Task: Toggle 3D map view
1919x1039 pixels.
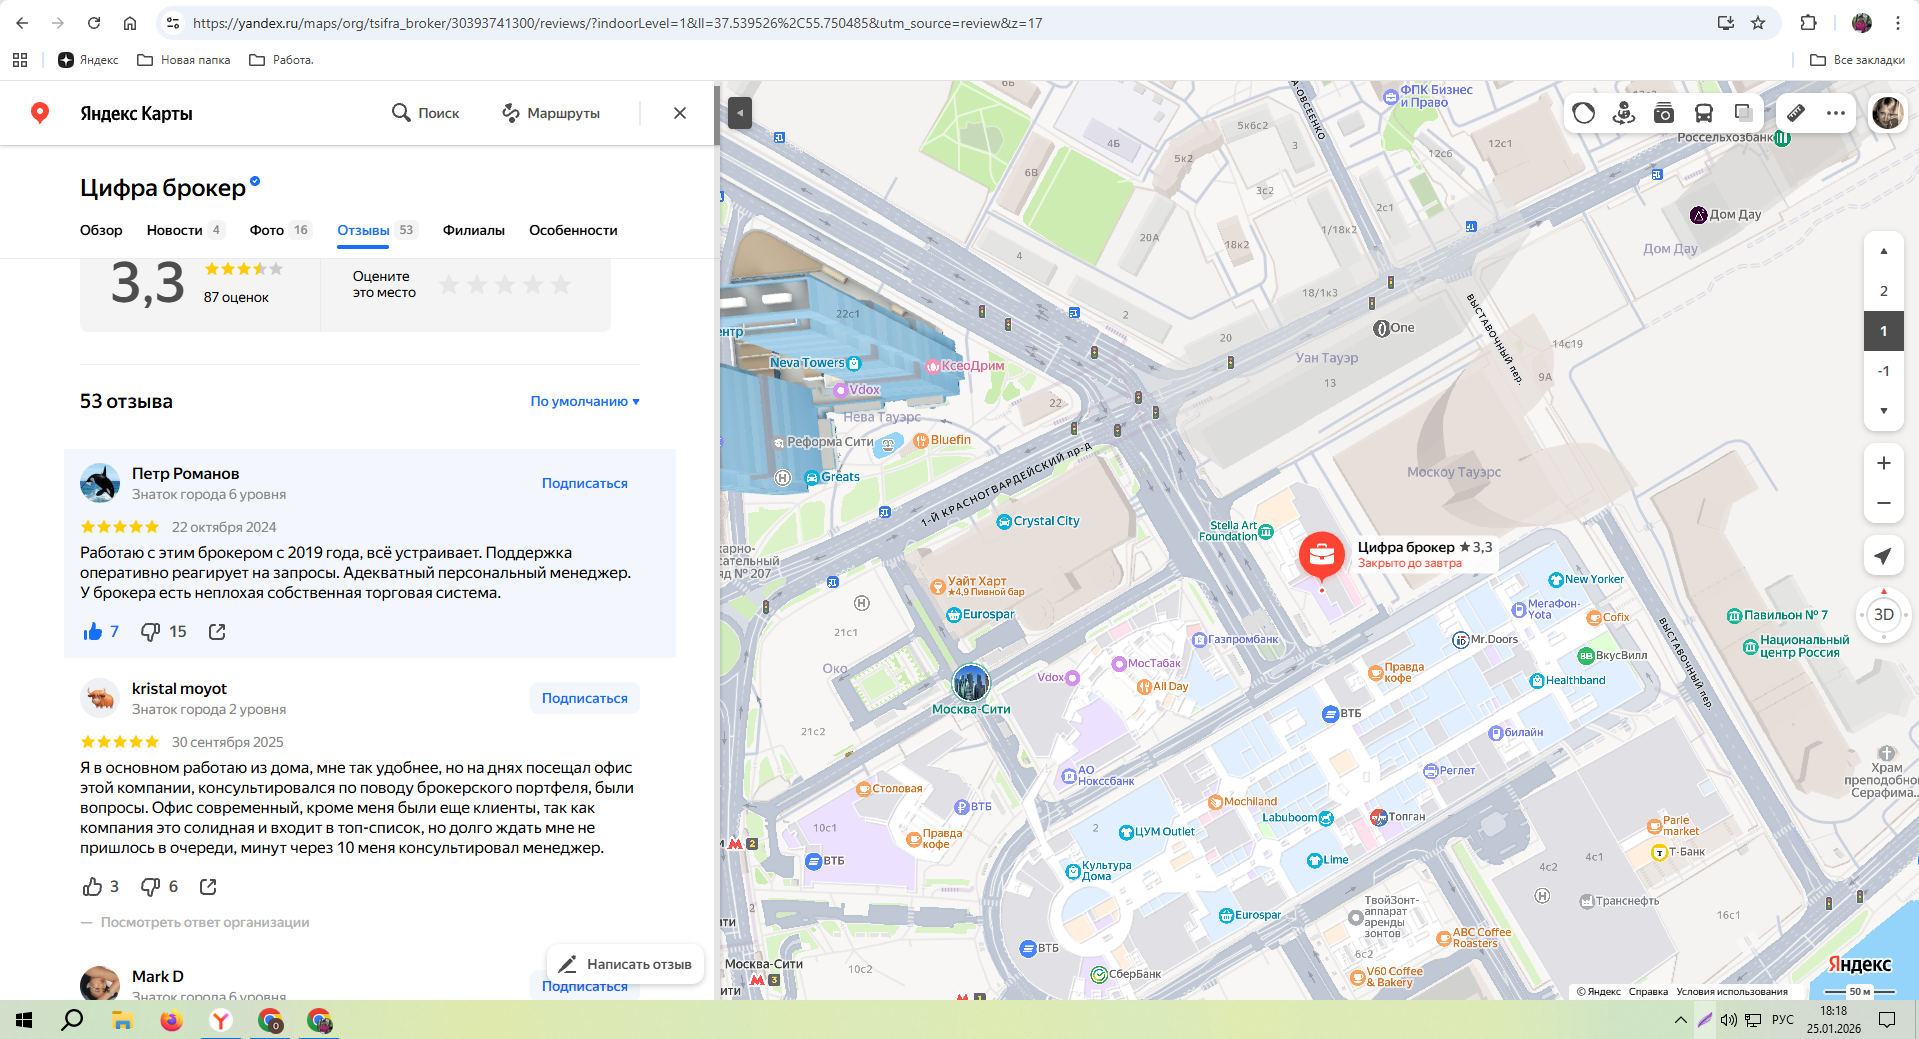Action: pyautogui.click(x=1883, y=615)
